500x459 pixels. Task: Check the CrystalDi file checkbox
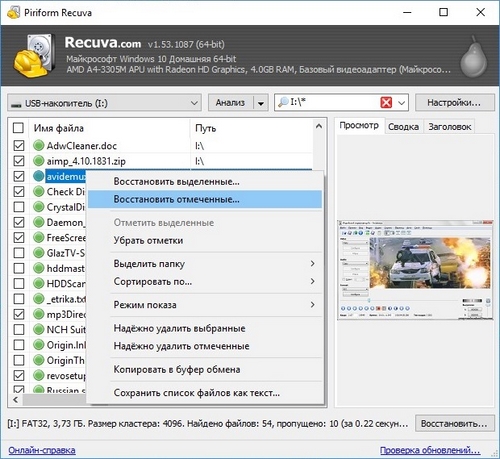pyautogui.click(x=19, y=207)
